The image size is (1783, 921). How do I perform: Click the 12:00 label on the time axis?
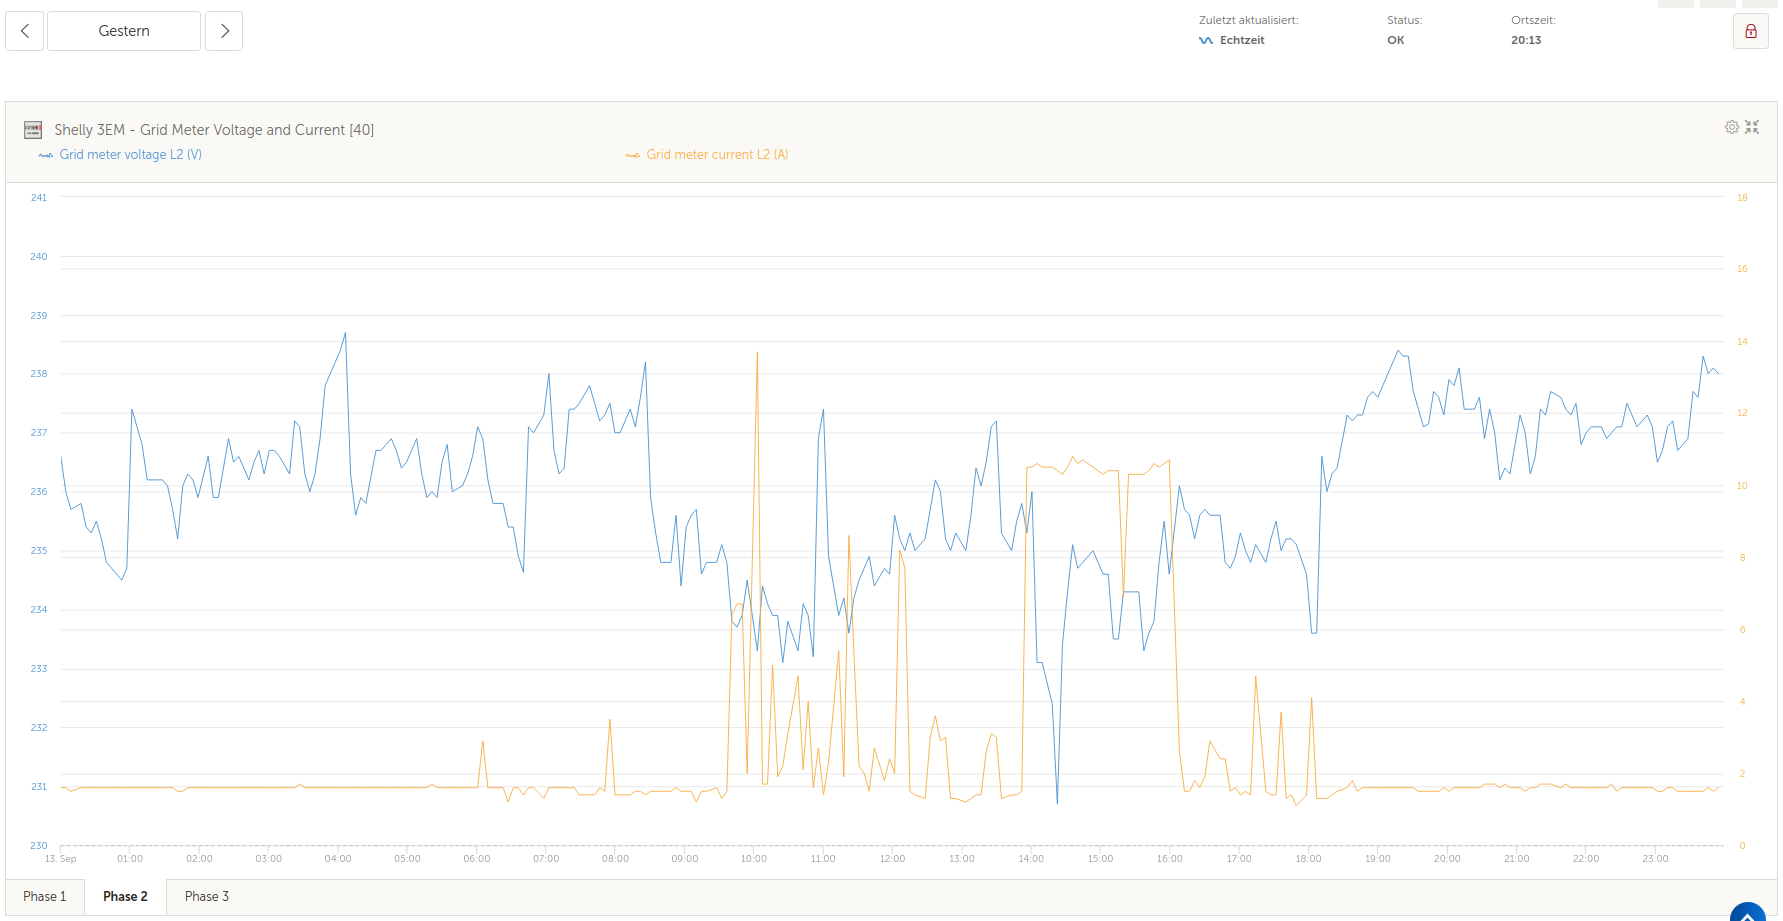892,859
